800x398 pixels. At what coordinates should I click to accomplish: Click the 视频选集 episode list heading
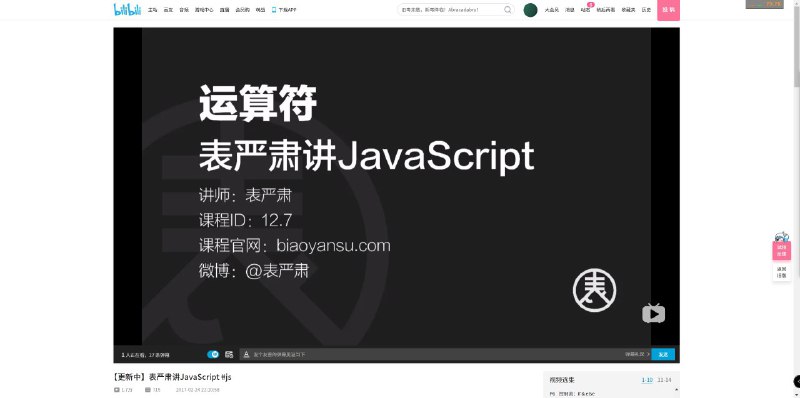(562, 380)
